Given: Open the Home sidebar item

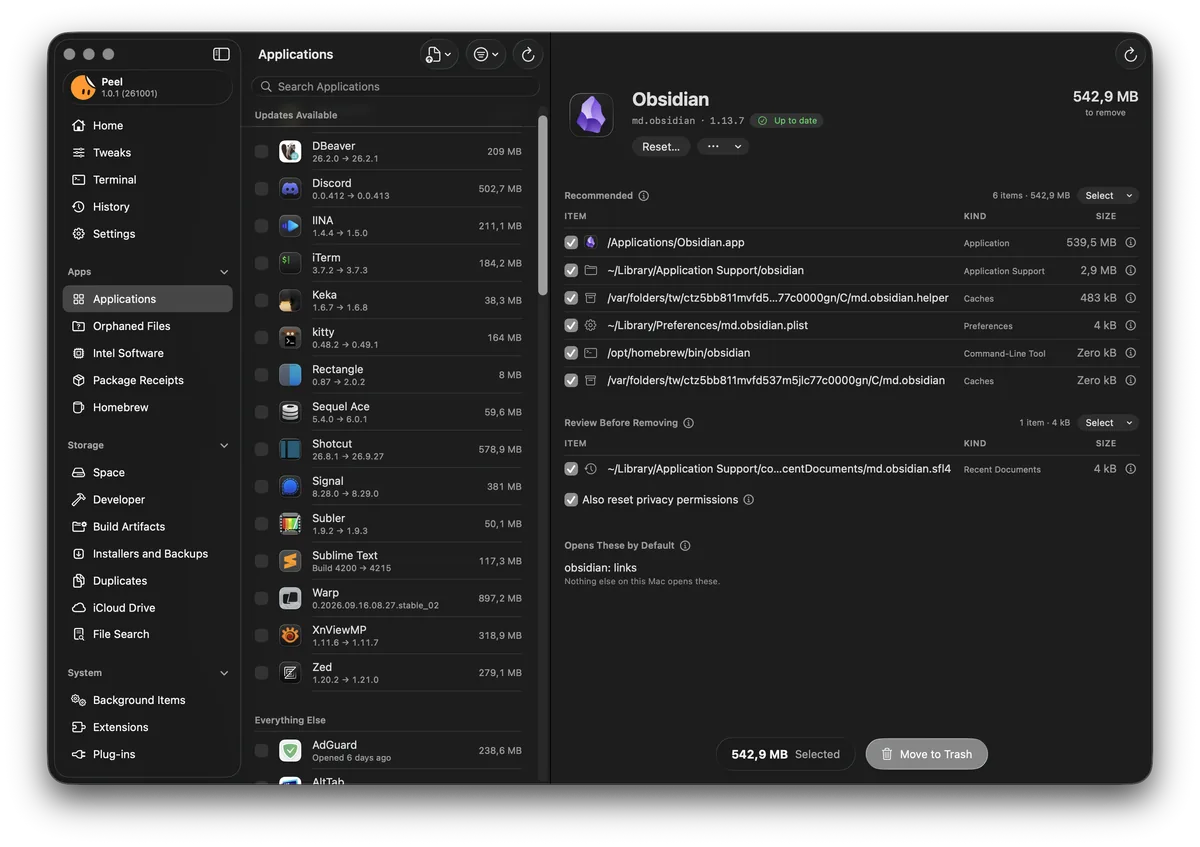Looking at the screenshot, I should pyautogui.click(x=147, y=126).
